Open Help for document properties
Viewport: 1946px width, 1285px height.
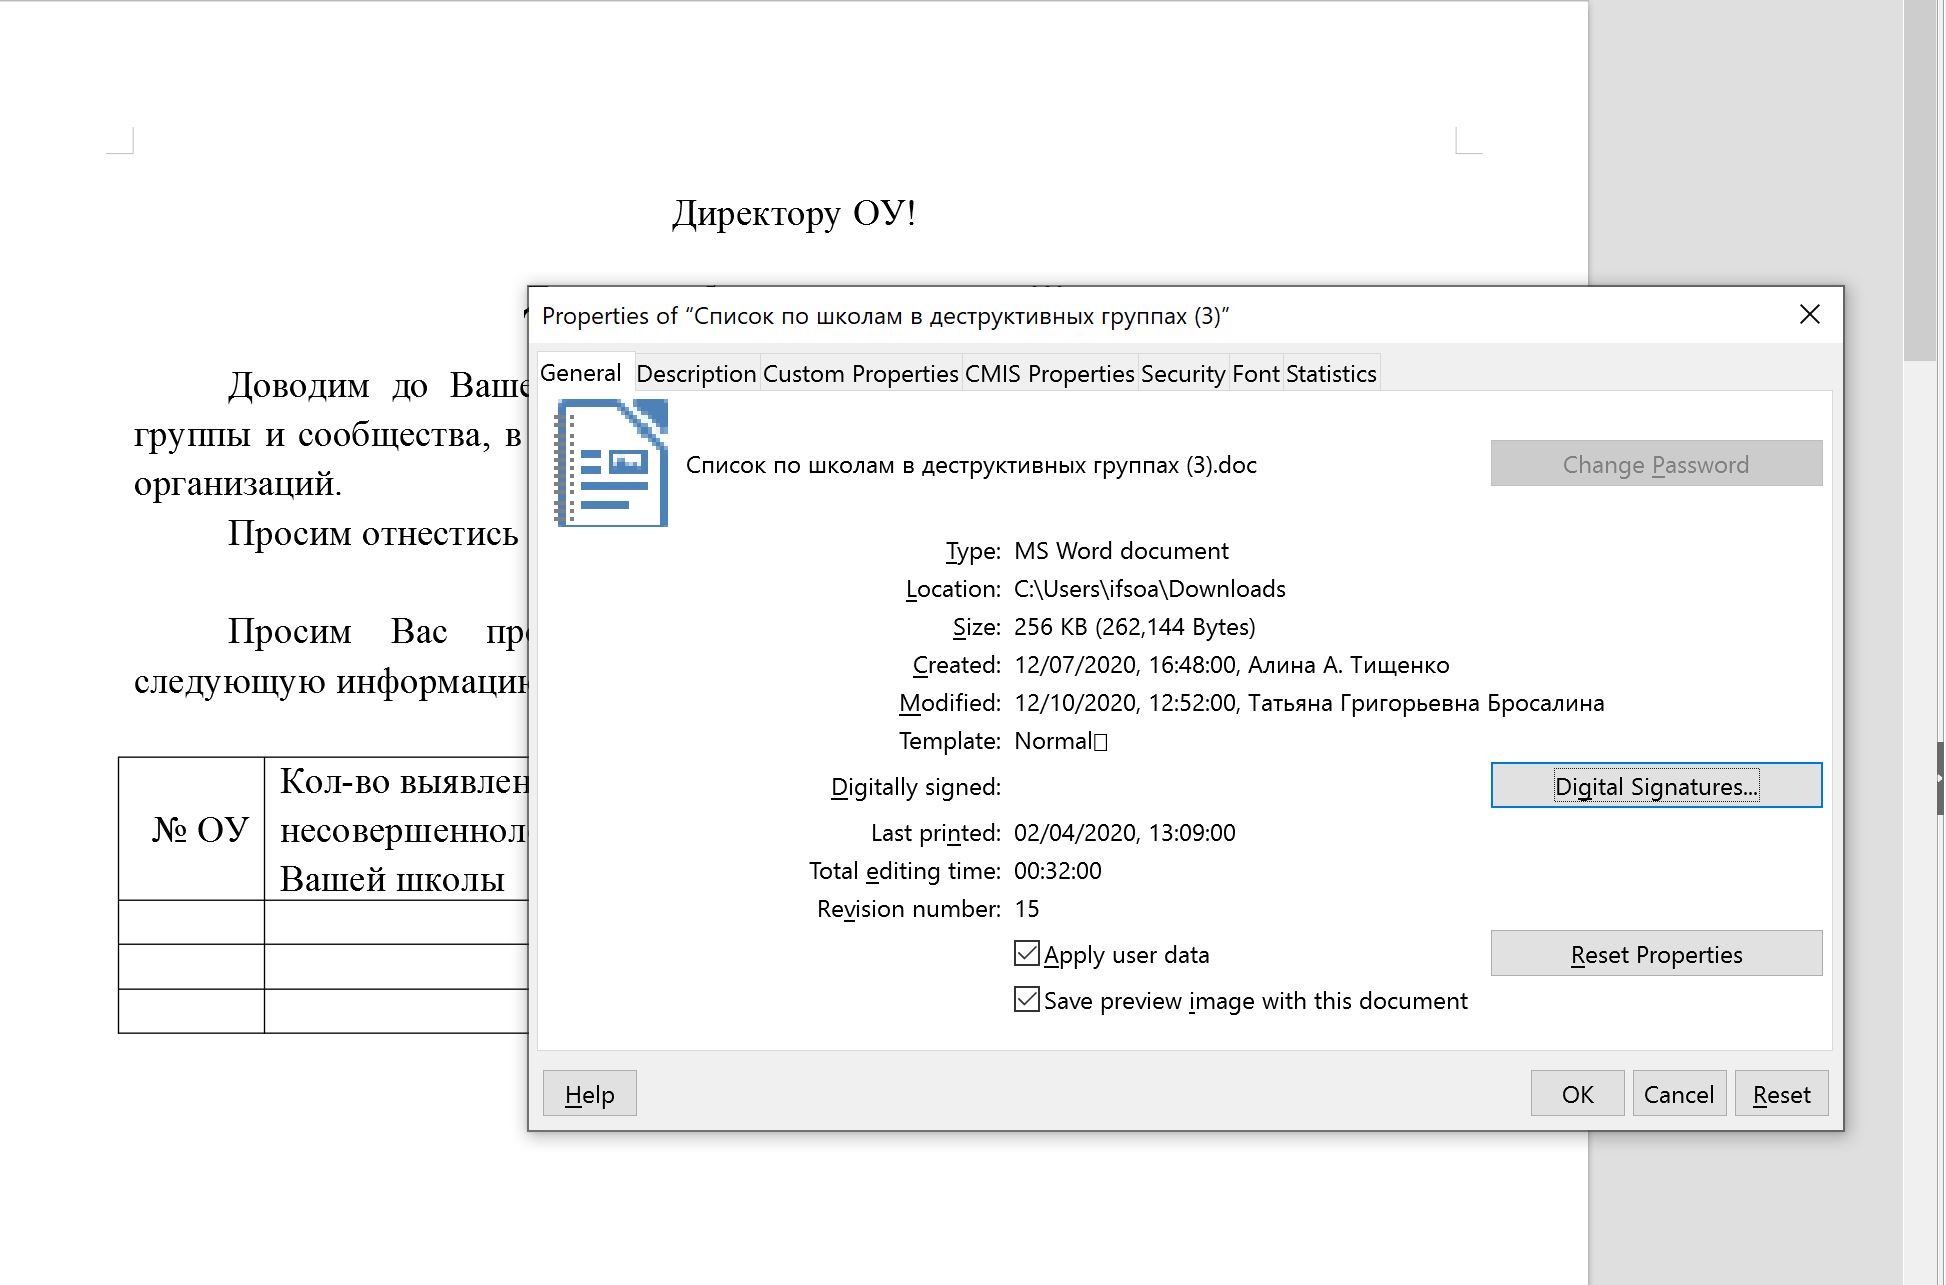589,1094
